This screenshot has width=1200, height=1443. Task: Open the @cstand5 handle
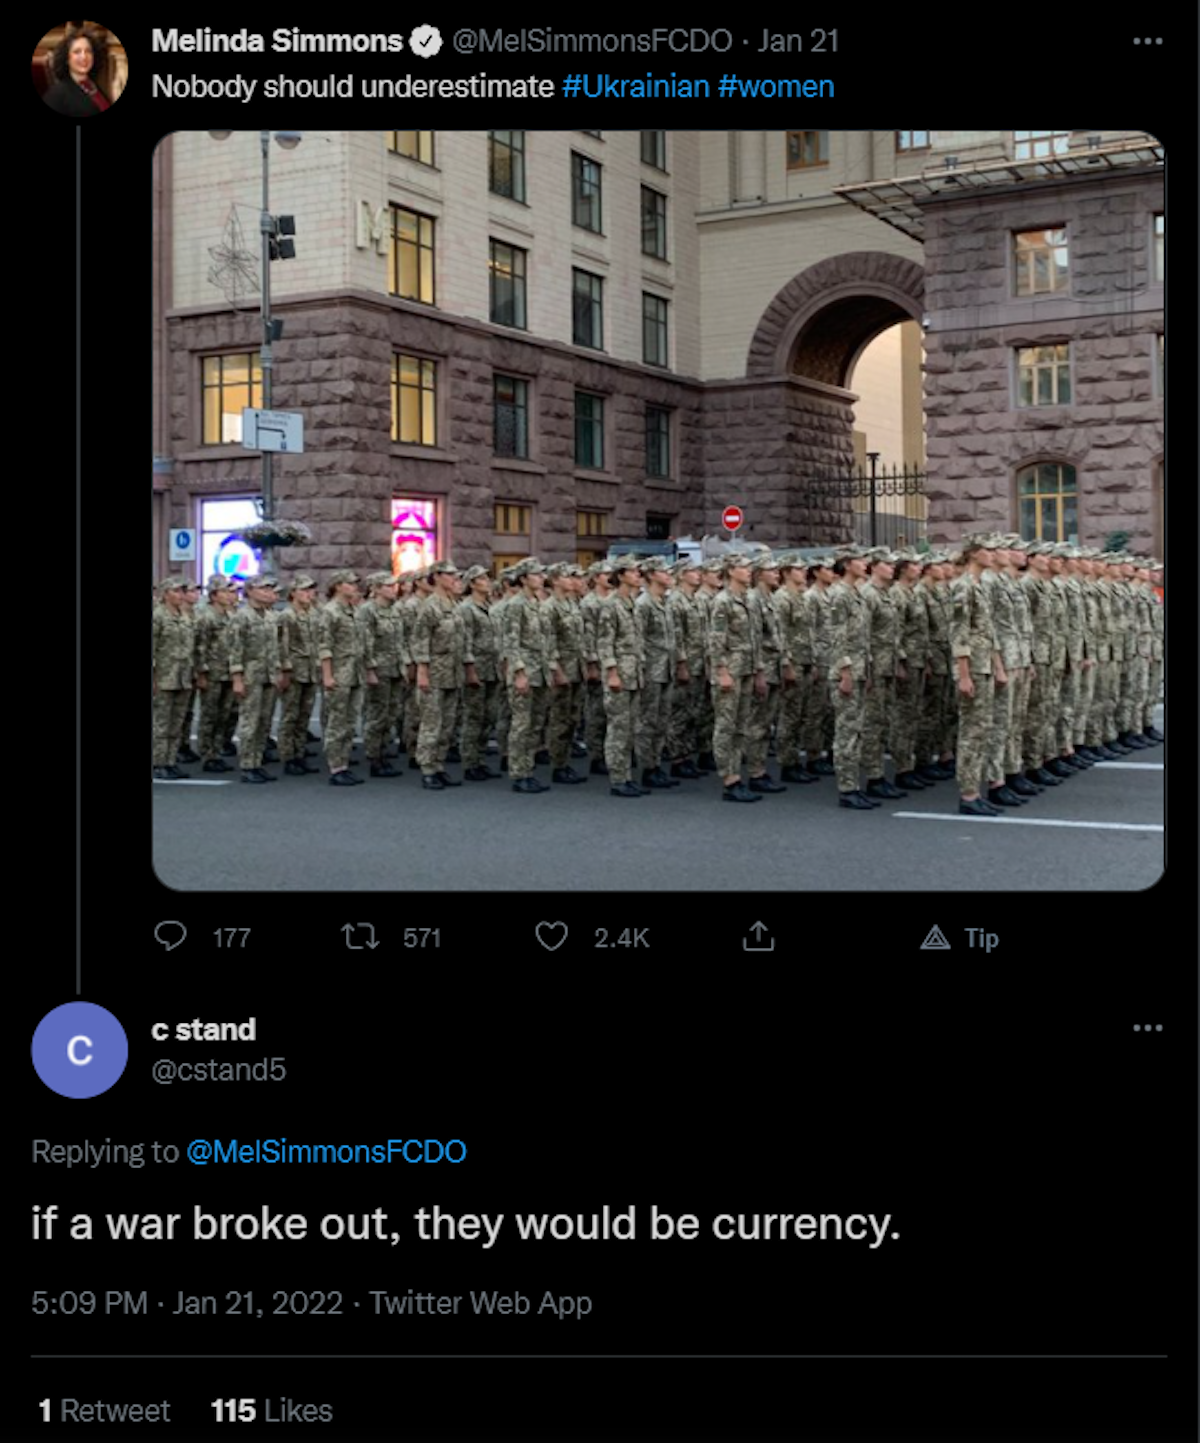pos(219,1070)
